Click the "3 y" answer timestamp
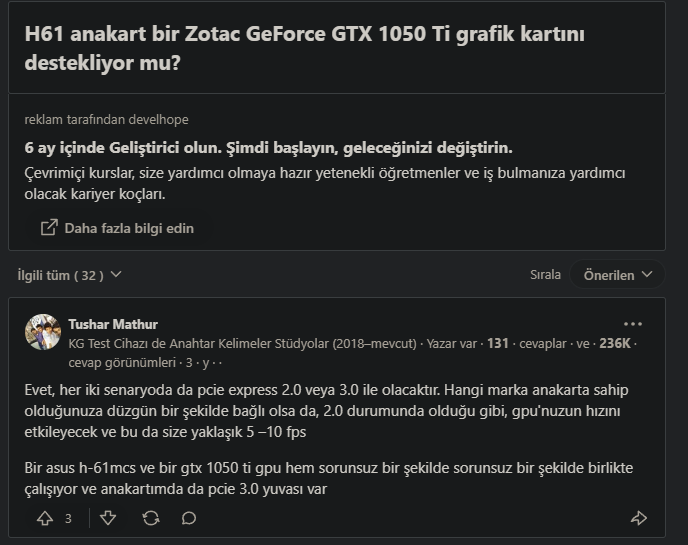 191,362
